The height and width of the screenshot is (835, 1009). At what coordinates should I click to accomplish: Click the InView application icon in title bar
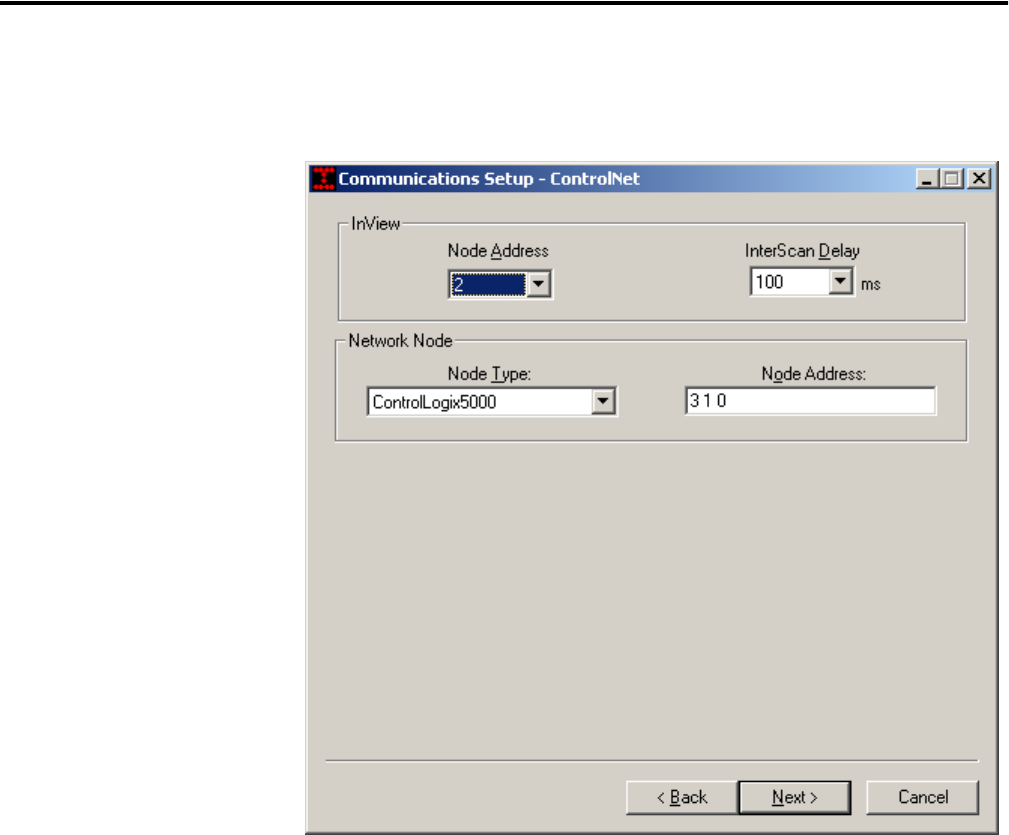323,179
